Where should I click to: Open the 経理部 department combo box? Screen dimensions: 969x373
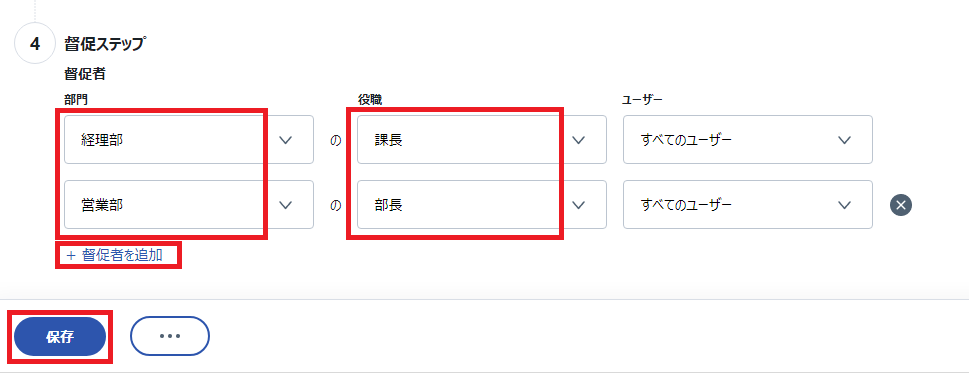(189, 140)
